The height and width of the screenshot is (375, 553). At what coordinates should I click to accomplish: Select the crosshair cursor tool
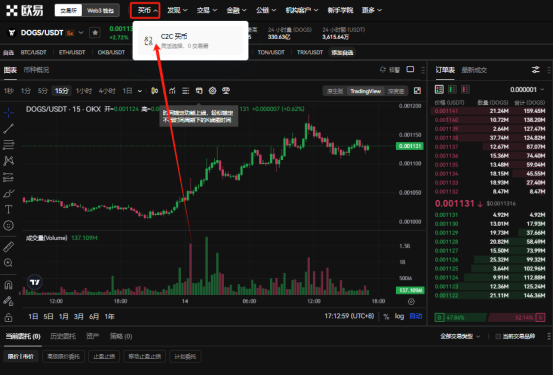pyautogui.click(x=8, y=113)
